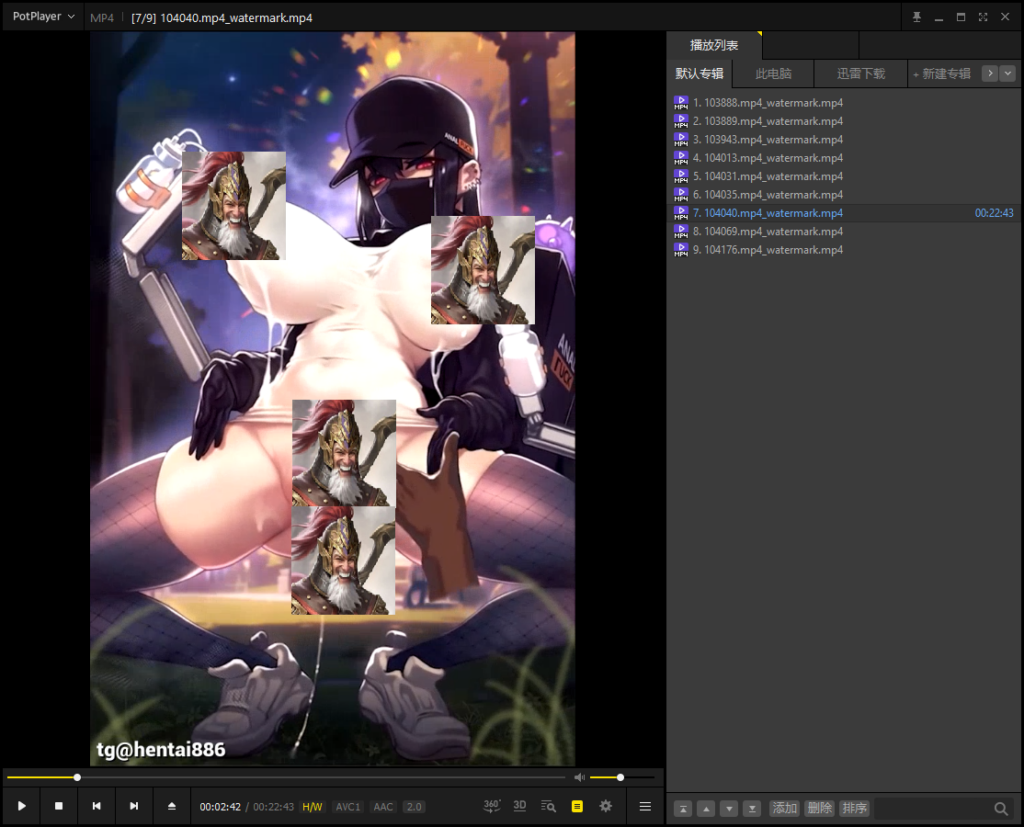Pin the player window on top
The image size is (1024, 827).
pyautogui.click(x=916, y=17)
